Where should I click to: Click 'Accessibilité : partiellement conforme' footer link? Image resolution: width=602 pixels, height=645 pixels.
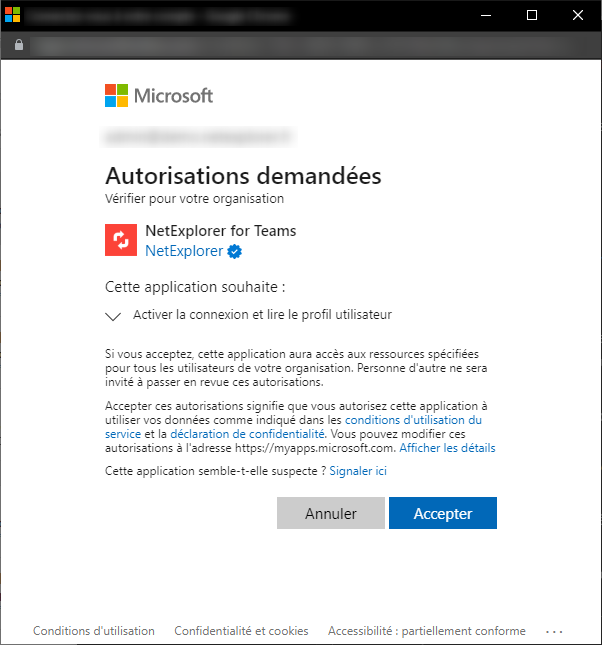click(x=426, y=631)
